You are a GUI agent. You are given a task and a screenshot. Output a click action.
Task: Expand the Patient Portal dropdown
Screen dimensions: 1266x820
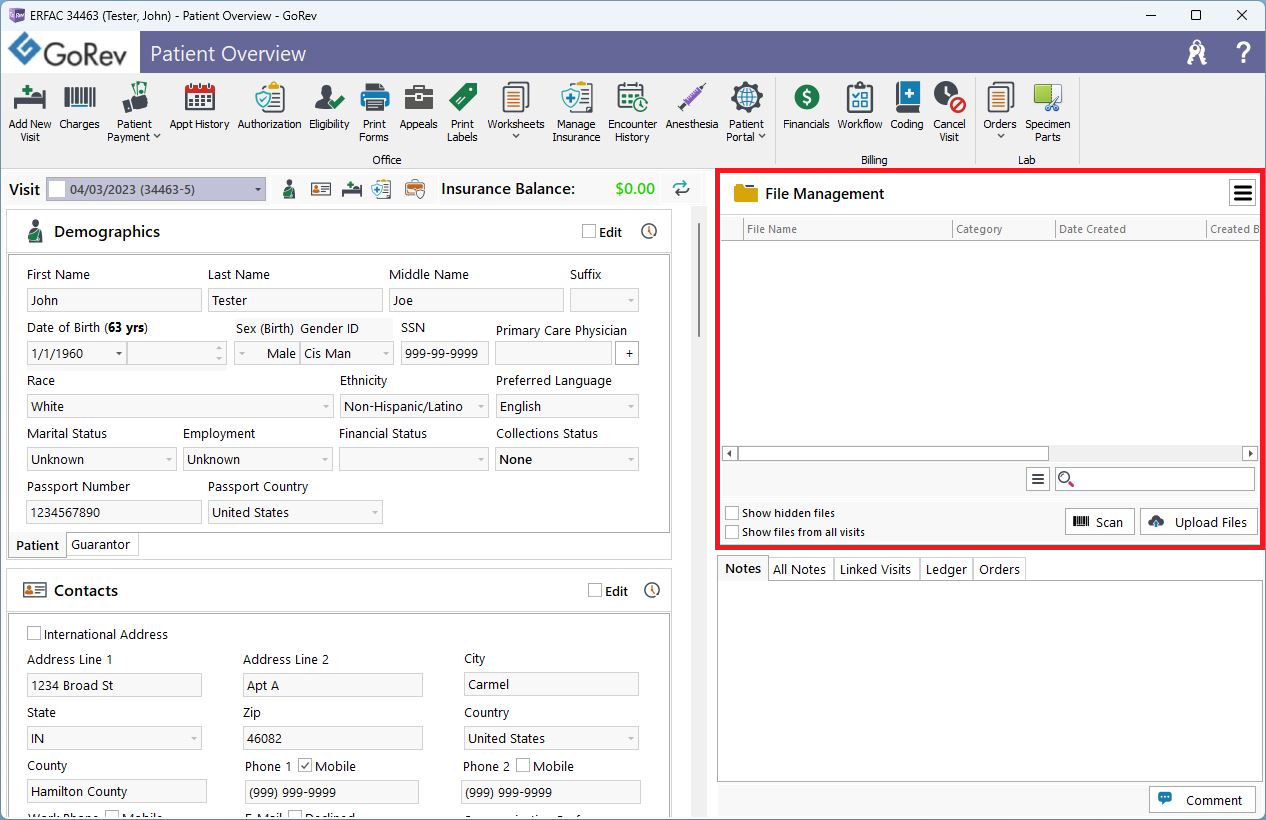click(x=761, y=138)
